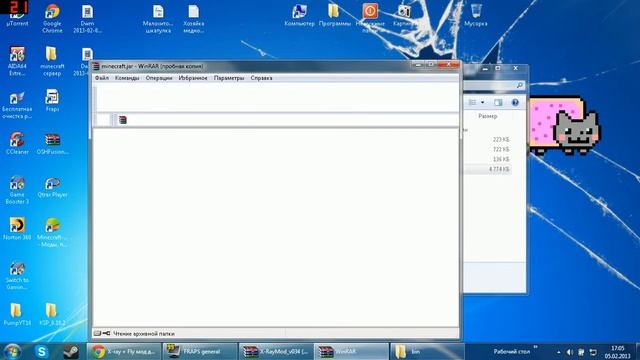The image size is (640, 360).
Task: Select the Minecraft mods desktop shortcut
Action: [52, 232]
